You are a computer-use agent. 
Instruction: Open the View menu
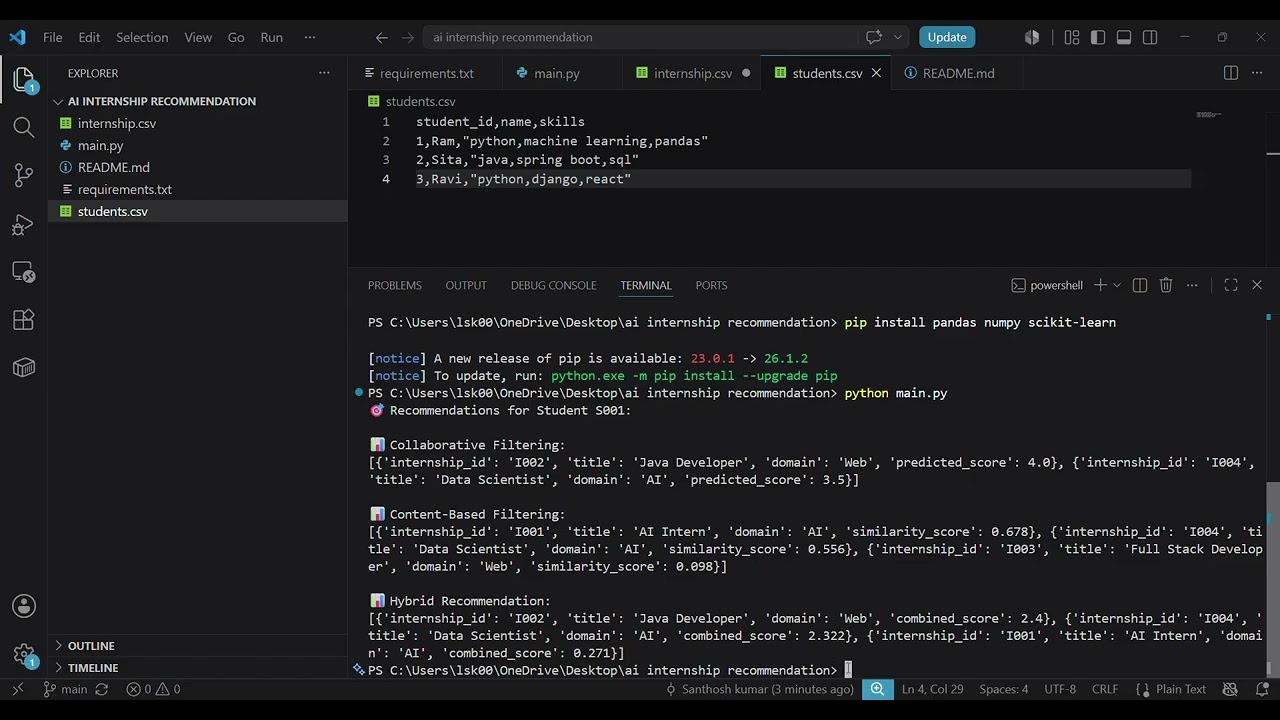click(198, 37)
